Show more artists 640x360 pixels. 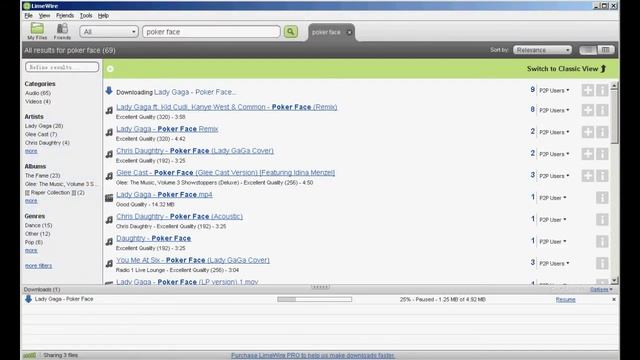coord(31,151)
